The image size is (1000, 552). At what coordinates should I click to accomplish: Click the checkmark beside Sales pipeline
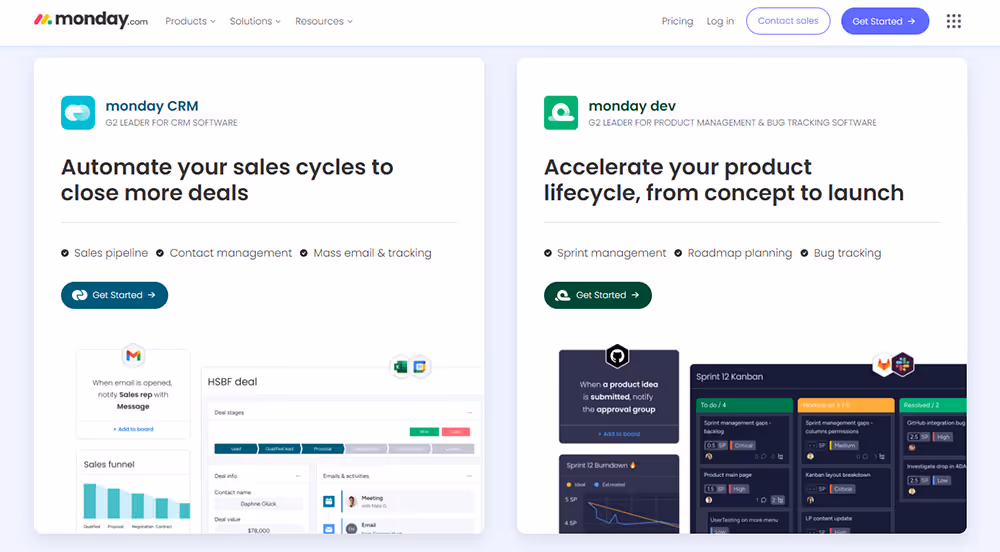coord(65,253)
